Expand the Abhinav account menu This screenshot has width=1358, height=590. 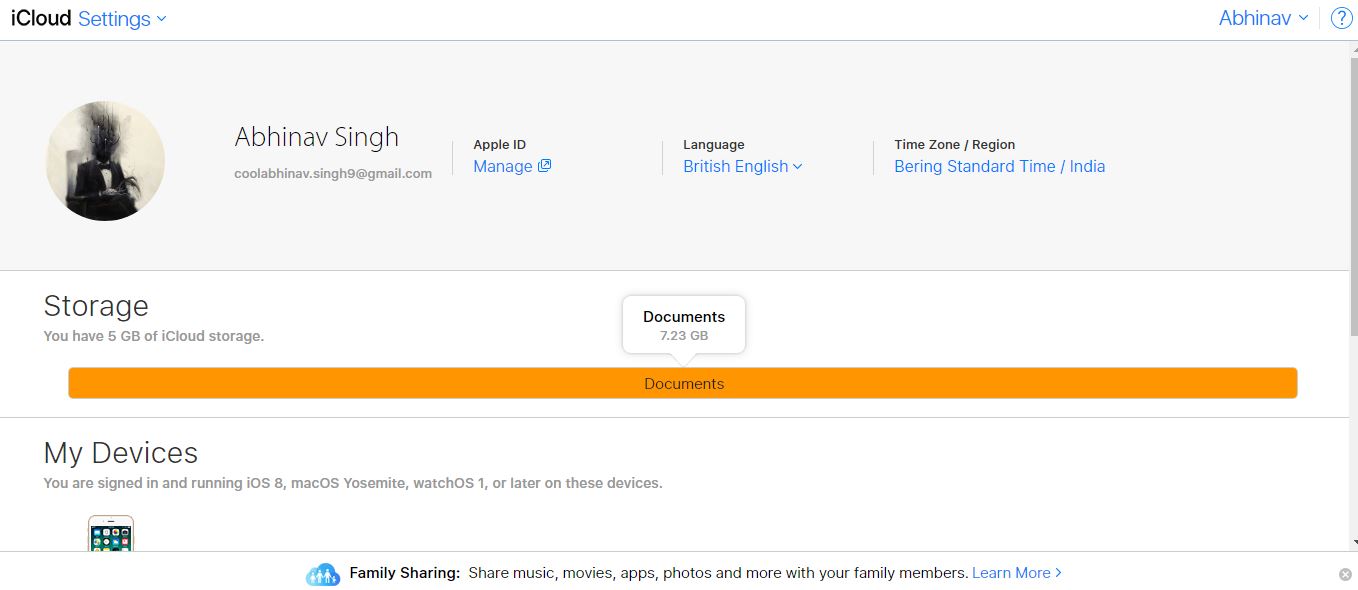1264,18
